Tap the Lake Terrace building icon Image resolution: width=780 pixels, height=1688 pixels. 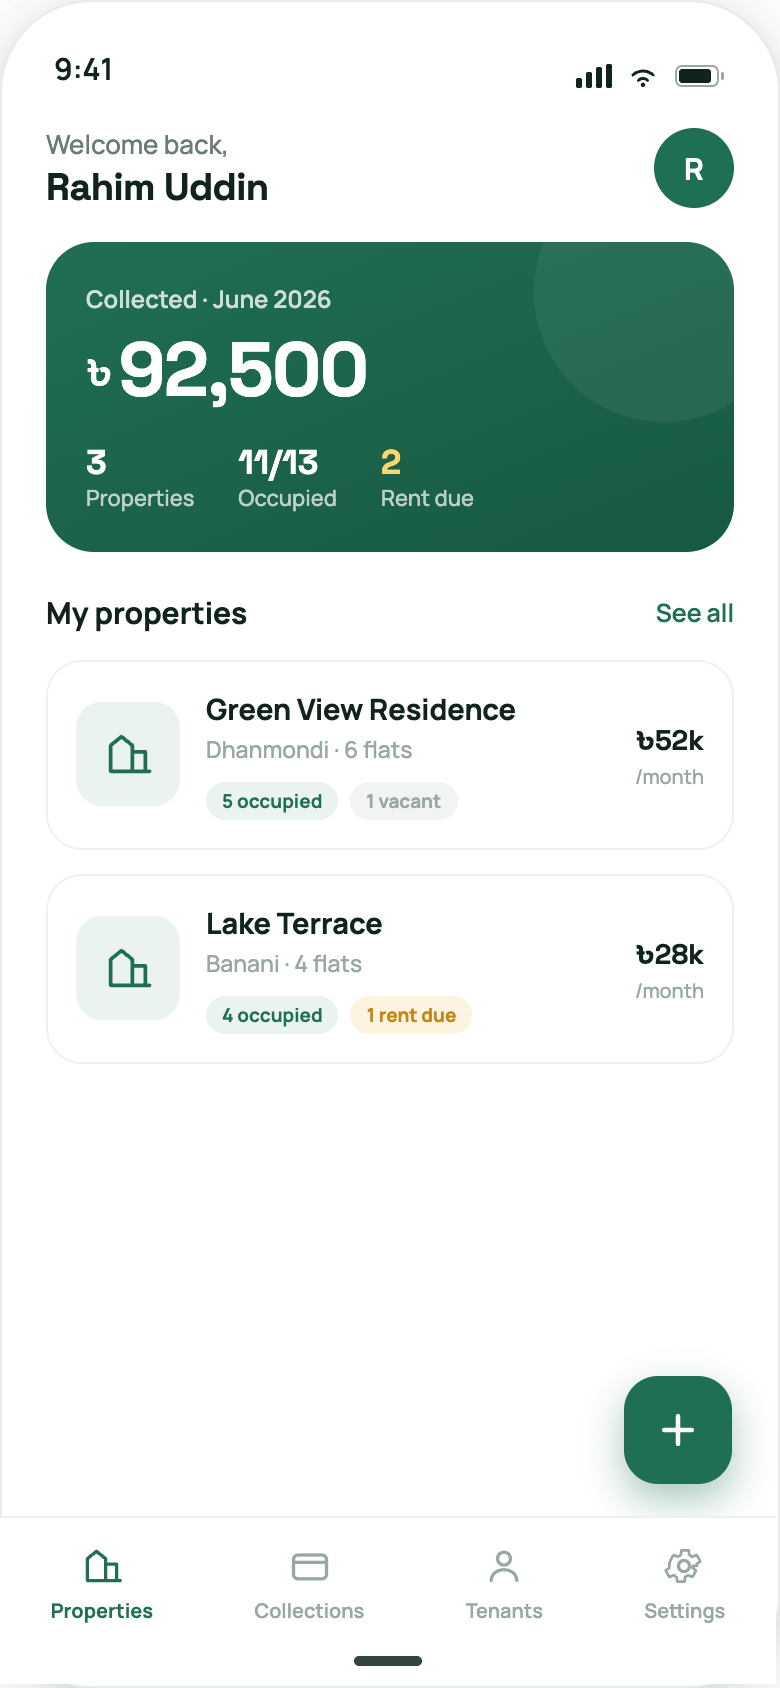point(128,968)
